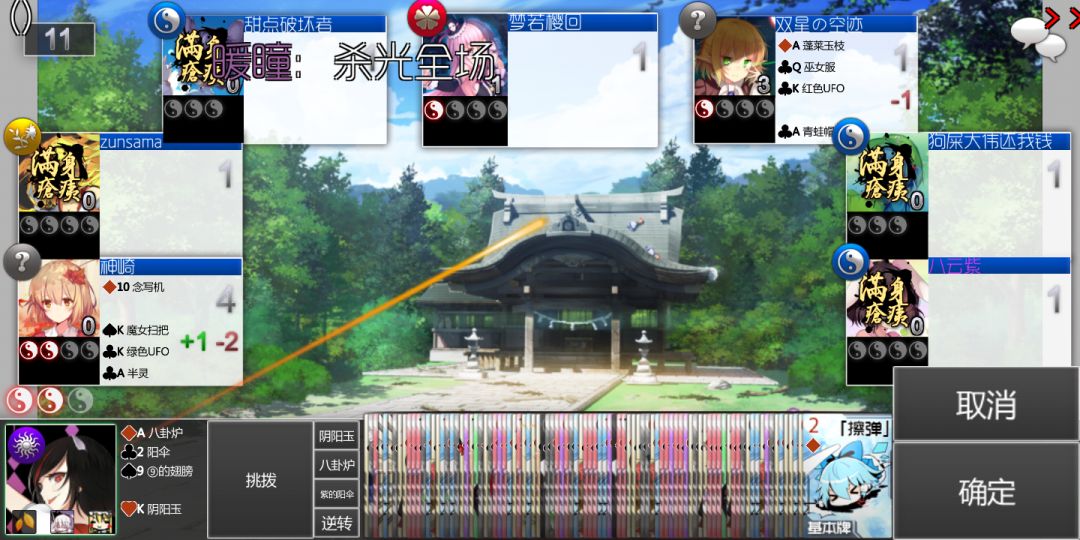Click 双星の空迹's club Q 巫女服 equipment
The image size is (1080, 540).
click(x=807, y=67)
